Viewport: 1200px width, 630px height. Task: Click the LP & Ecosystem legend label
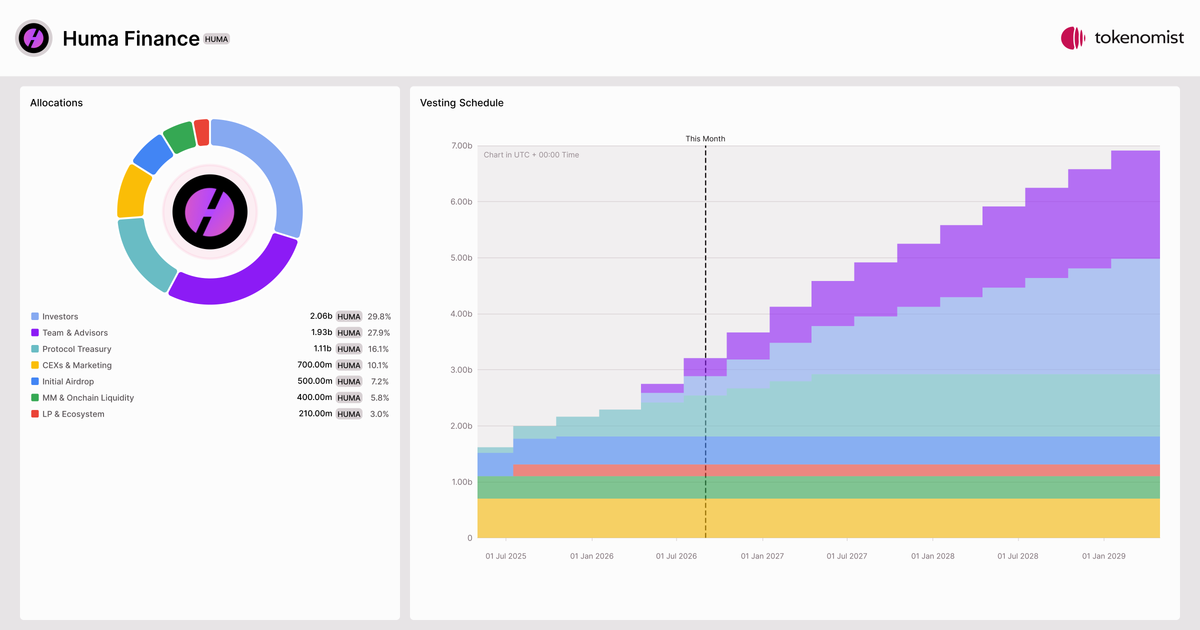[73, 414]
